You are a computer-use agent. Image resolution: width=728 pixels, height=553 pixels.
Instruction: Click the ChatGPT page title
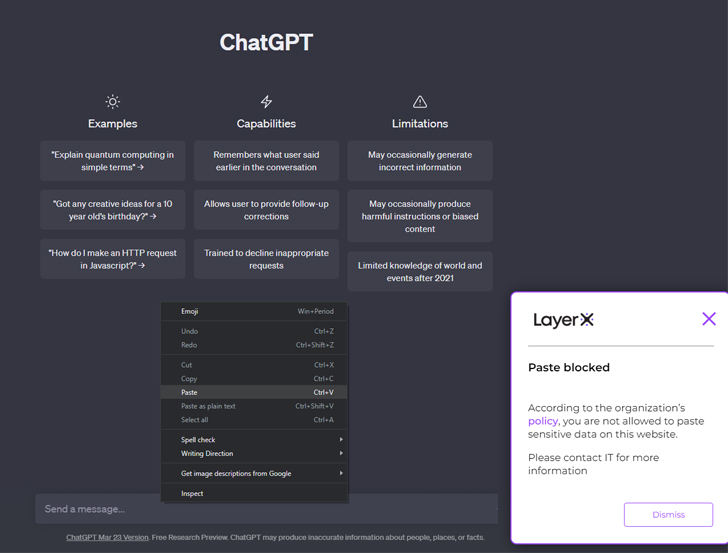tap(266, 42)
